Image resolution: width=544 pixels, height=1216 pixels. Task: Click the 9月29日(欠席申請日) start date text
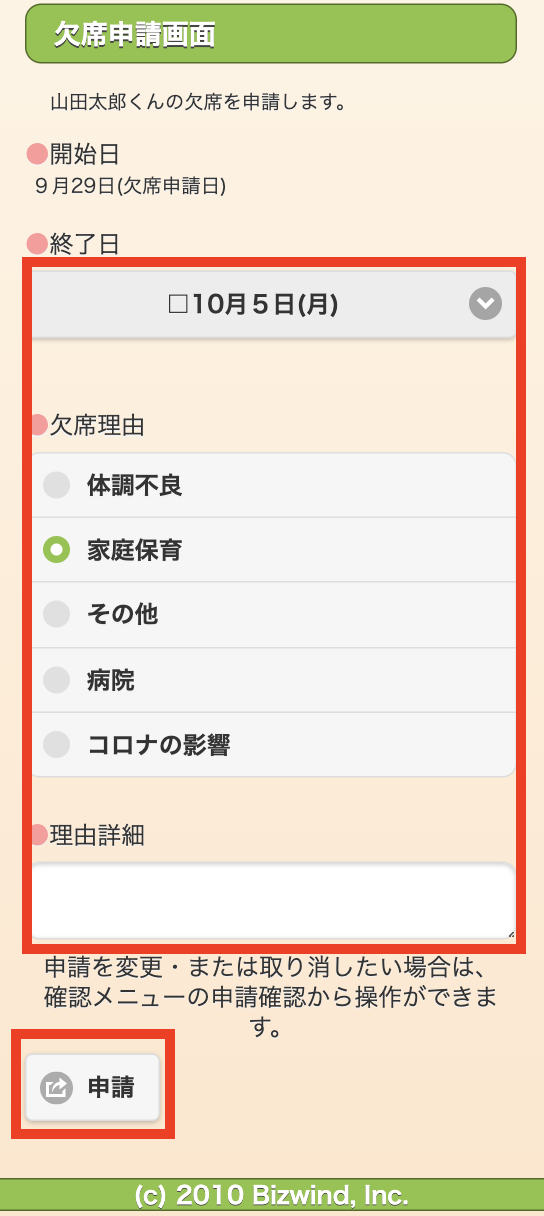(130, 186)
